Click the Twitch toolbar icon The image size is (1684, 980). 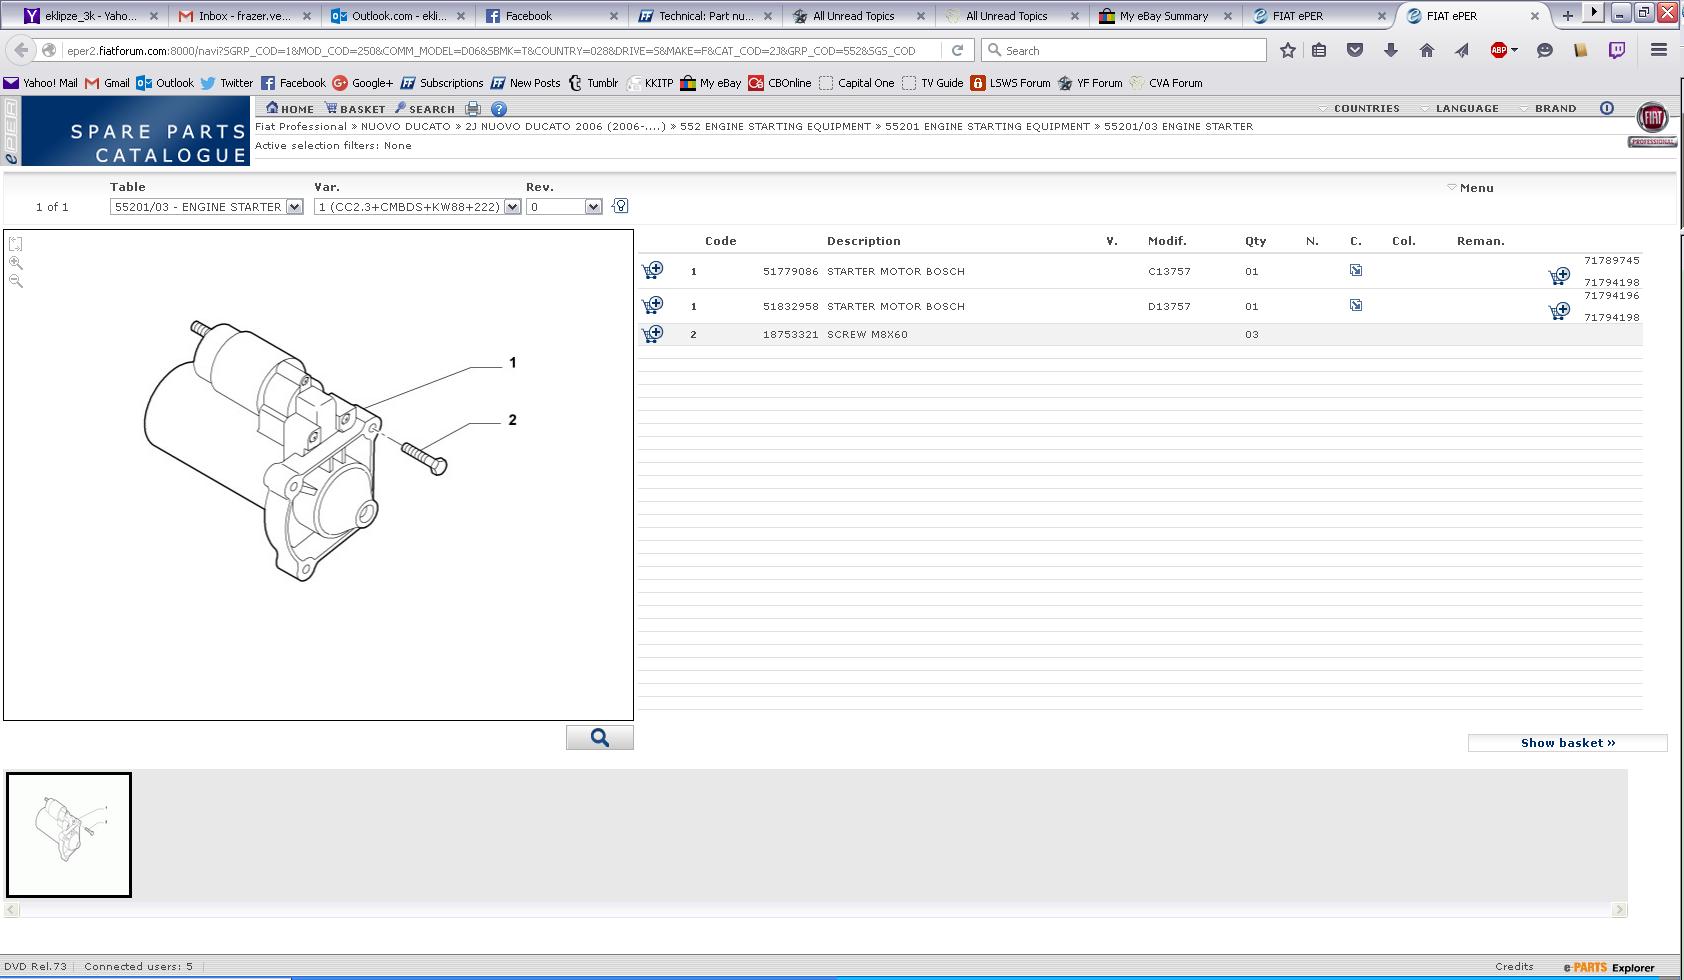coord(1616,50)
